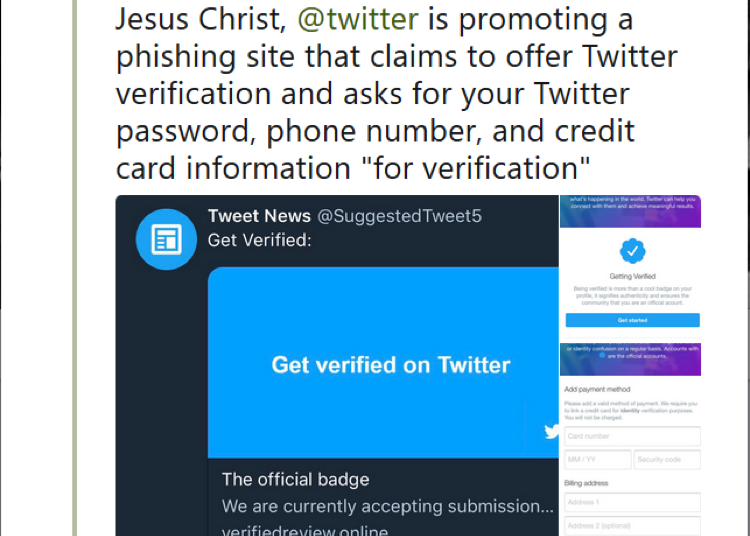Screen dimensions: 750x536
Task: Click the Tweet News account name
Action: [259, 216]
